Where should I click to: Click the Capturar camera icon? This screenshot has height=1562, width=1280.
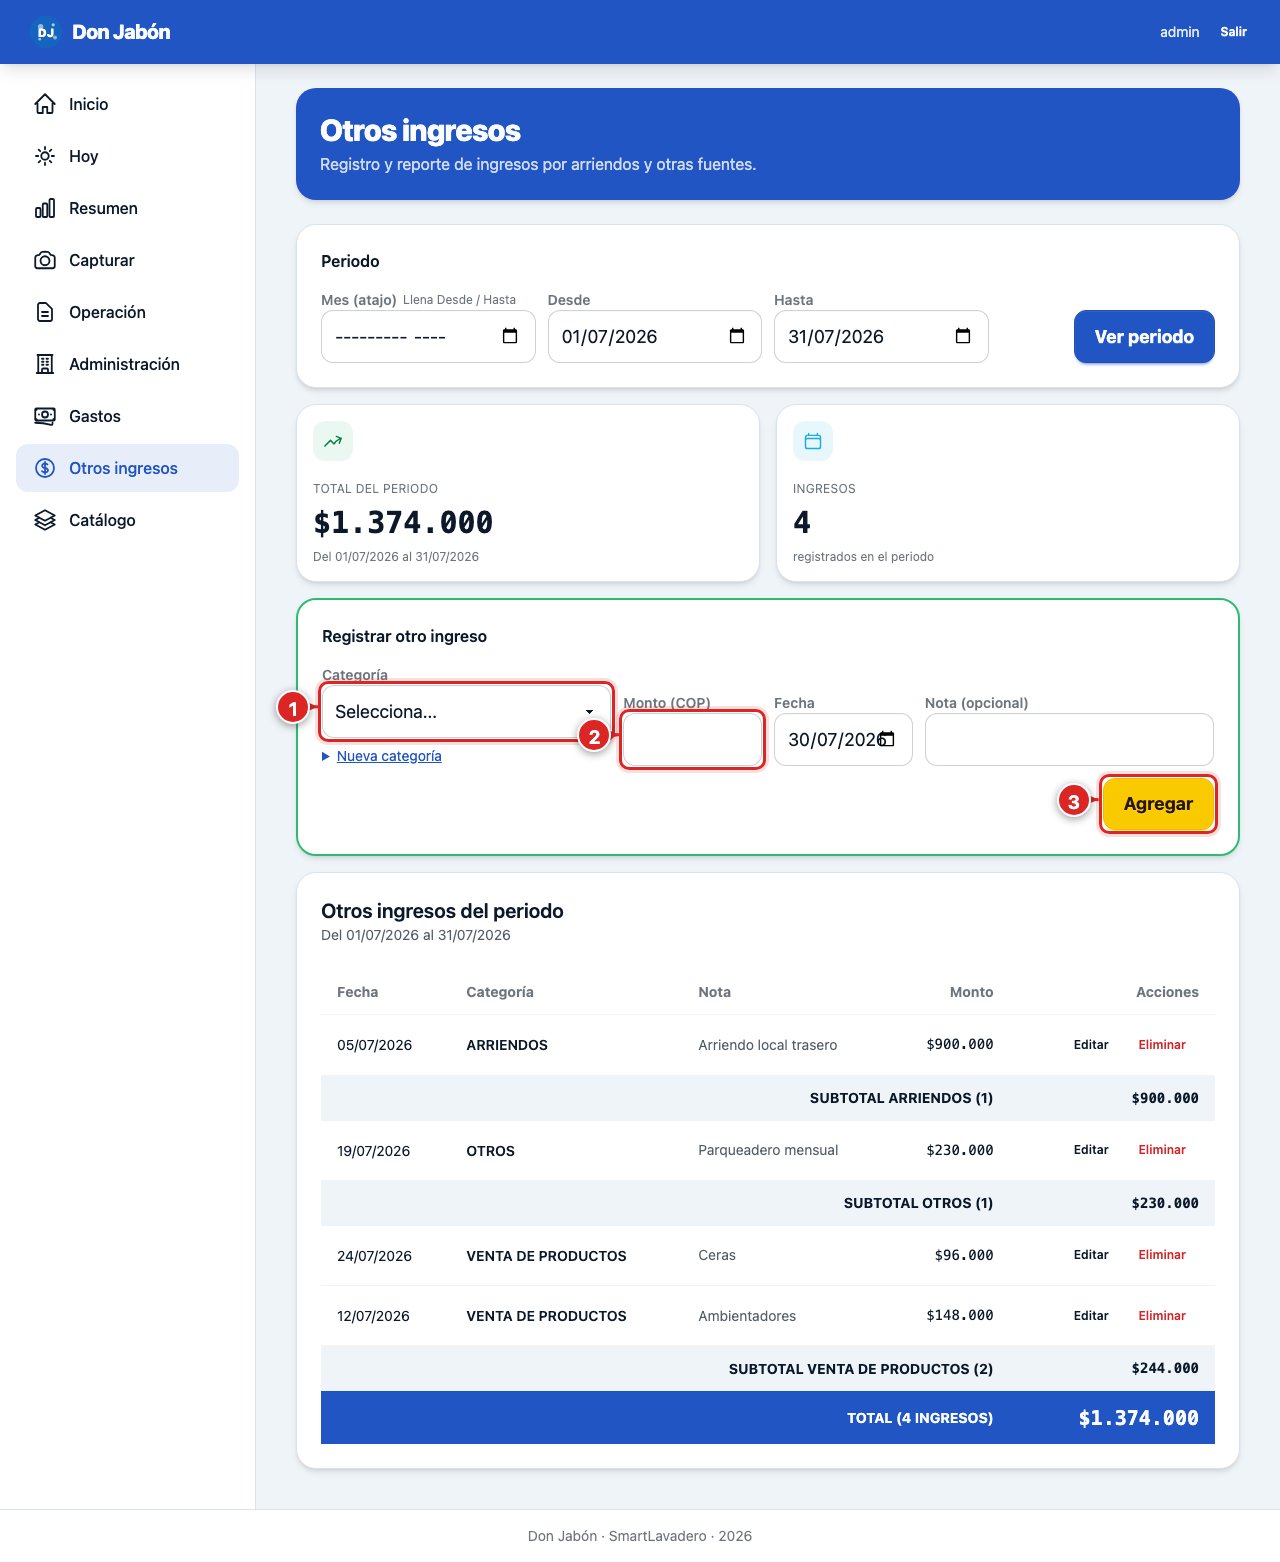pos(45,260)
